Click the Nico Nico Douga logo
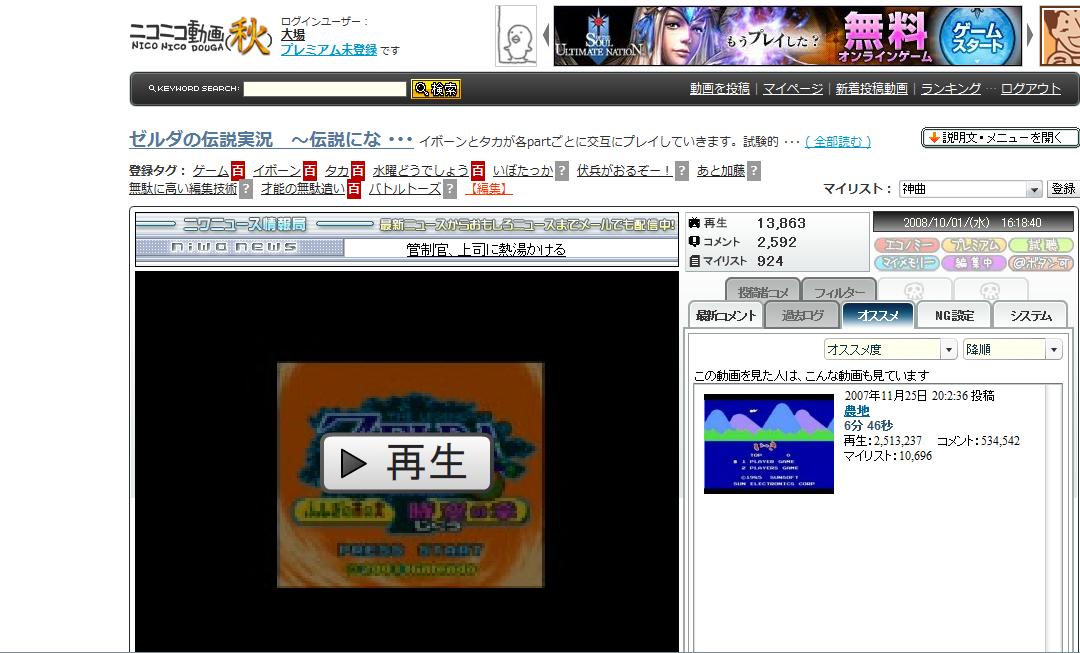The height and width of the screenshot is (653, 1080). click(x=200, y=37)
